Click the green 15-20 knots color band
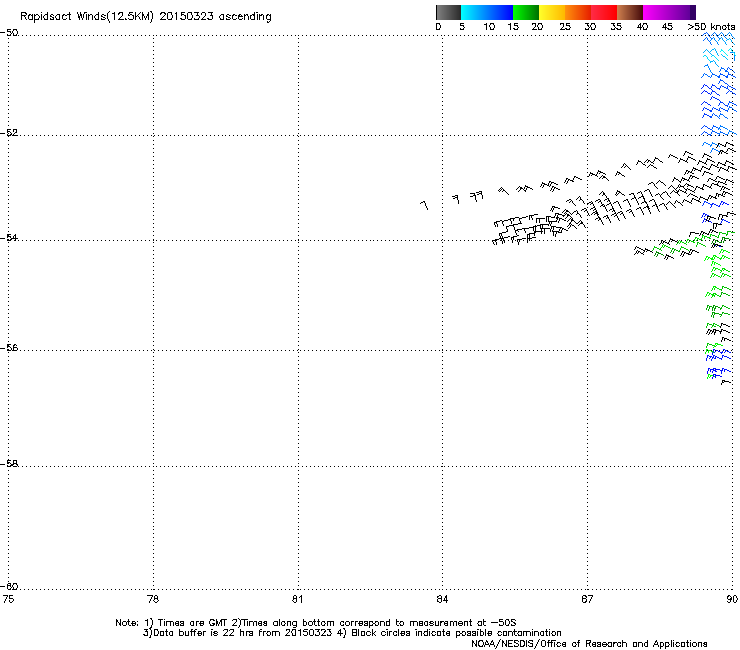The width and height of the screenshot is (740, 650). click(526, 12)
